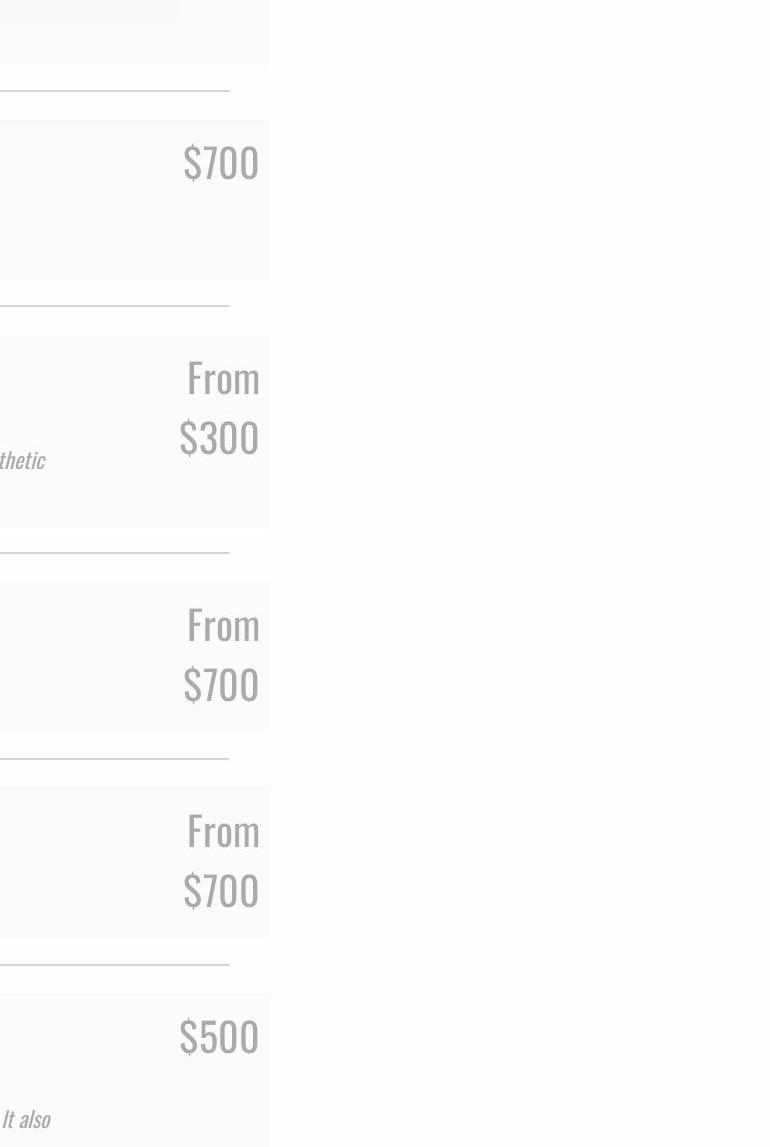Click divider between the two From $700 cards
Image resolution: width=770 pixels, height=1147 pixels.
pyautogui.click(x=114, y=759)
